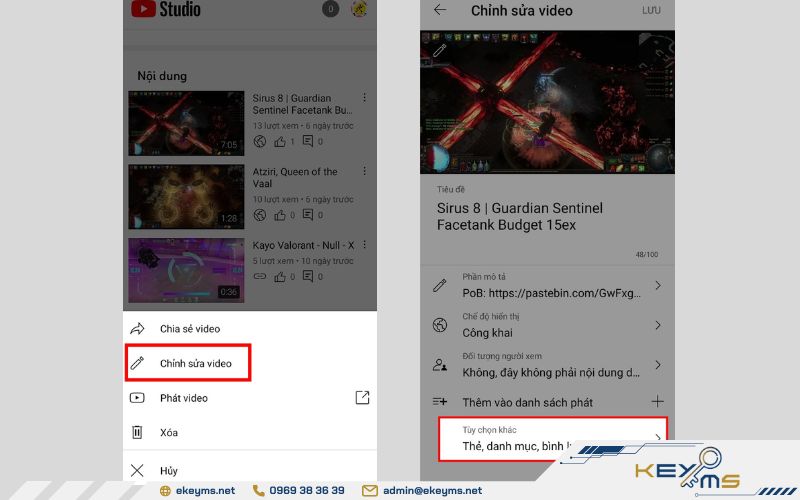Screen dimensions: 800x500
Task: Open Tùy chọn khác options row
Action: point(553,439)
